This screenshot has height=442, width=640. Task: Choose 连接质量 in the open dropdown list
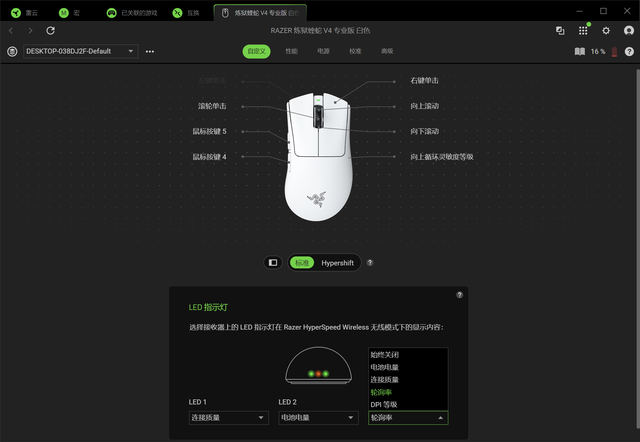tap(408, 380)
